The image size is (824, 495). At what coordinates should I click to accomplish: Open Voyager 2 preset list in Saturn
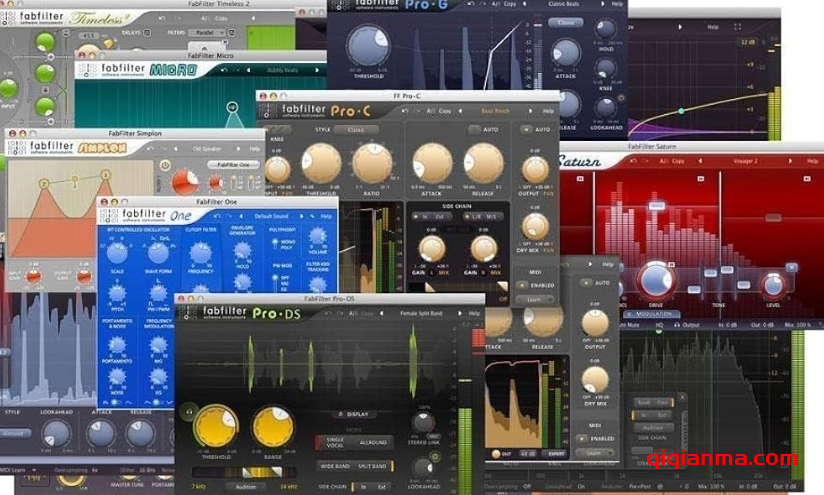745,161
